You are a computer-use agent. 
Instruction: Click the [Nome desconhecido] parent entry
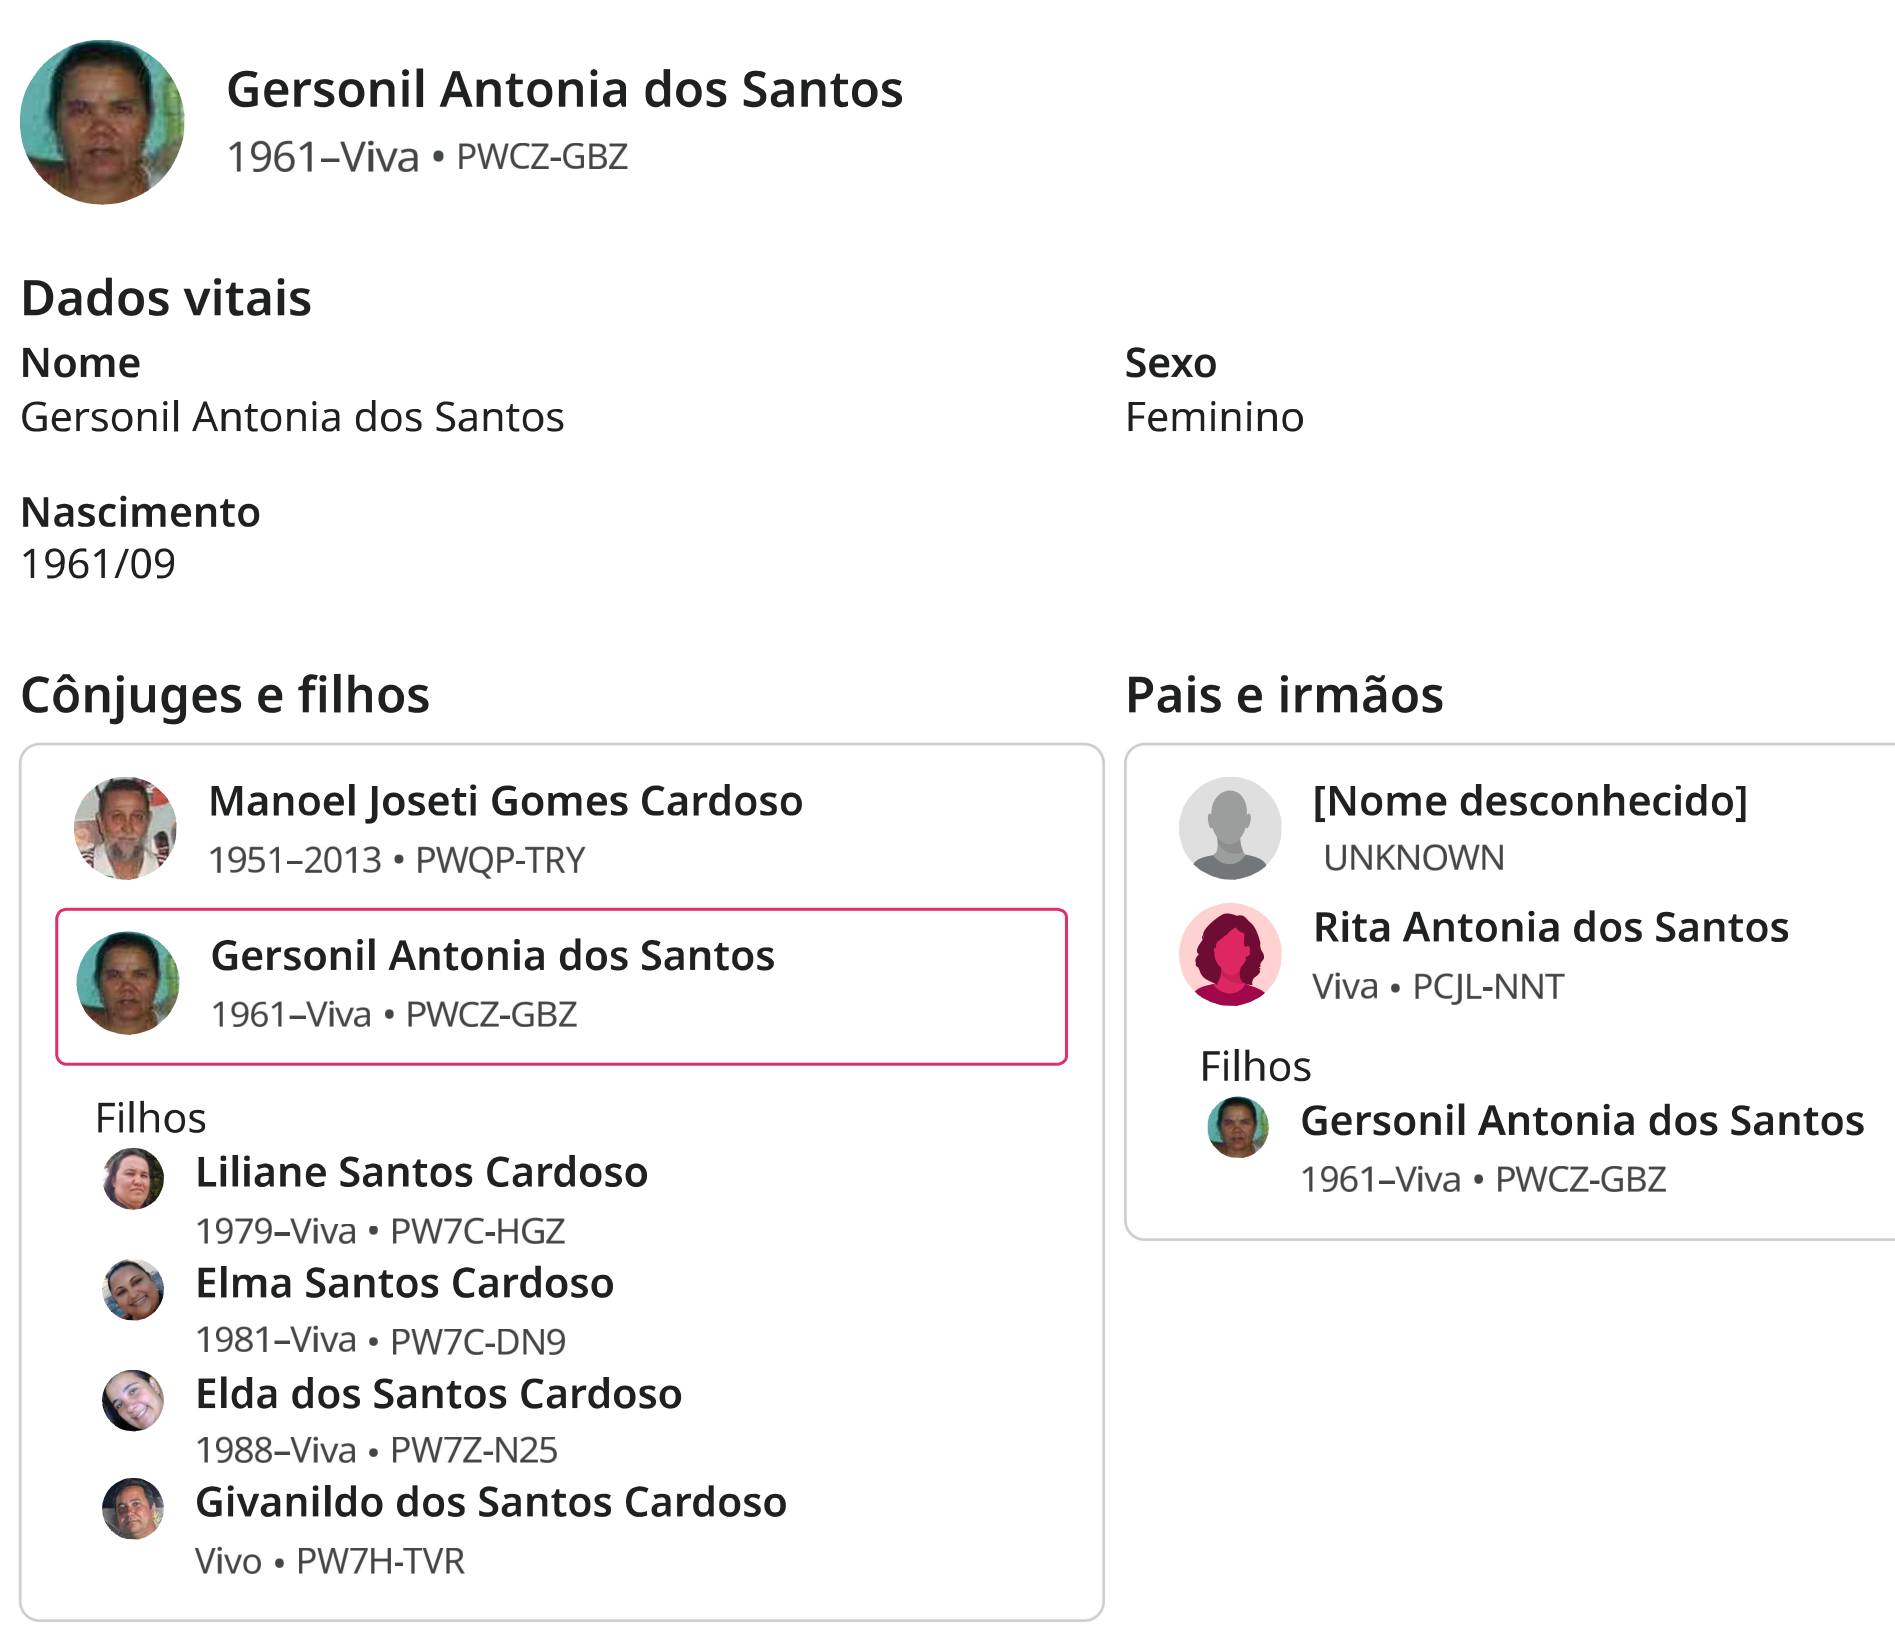(1529, 801)
